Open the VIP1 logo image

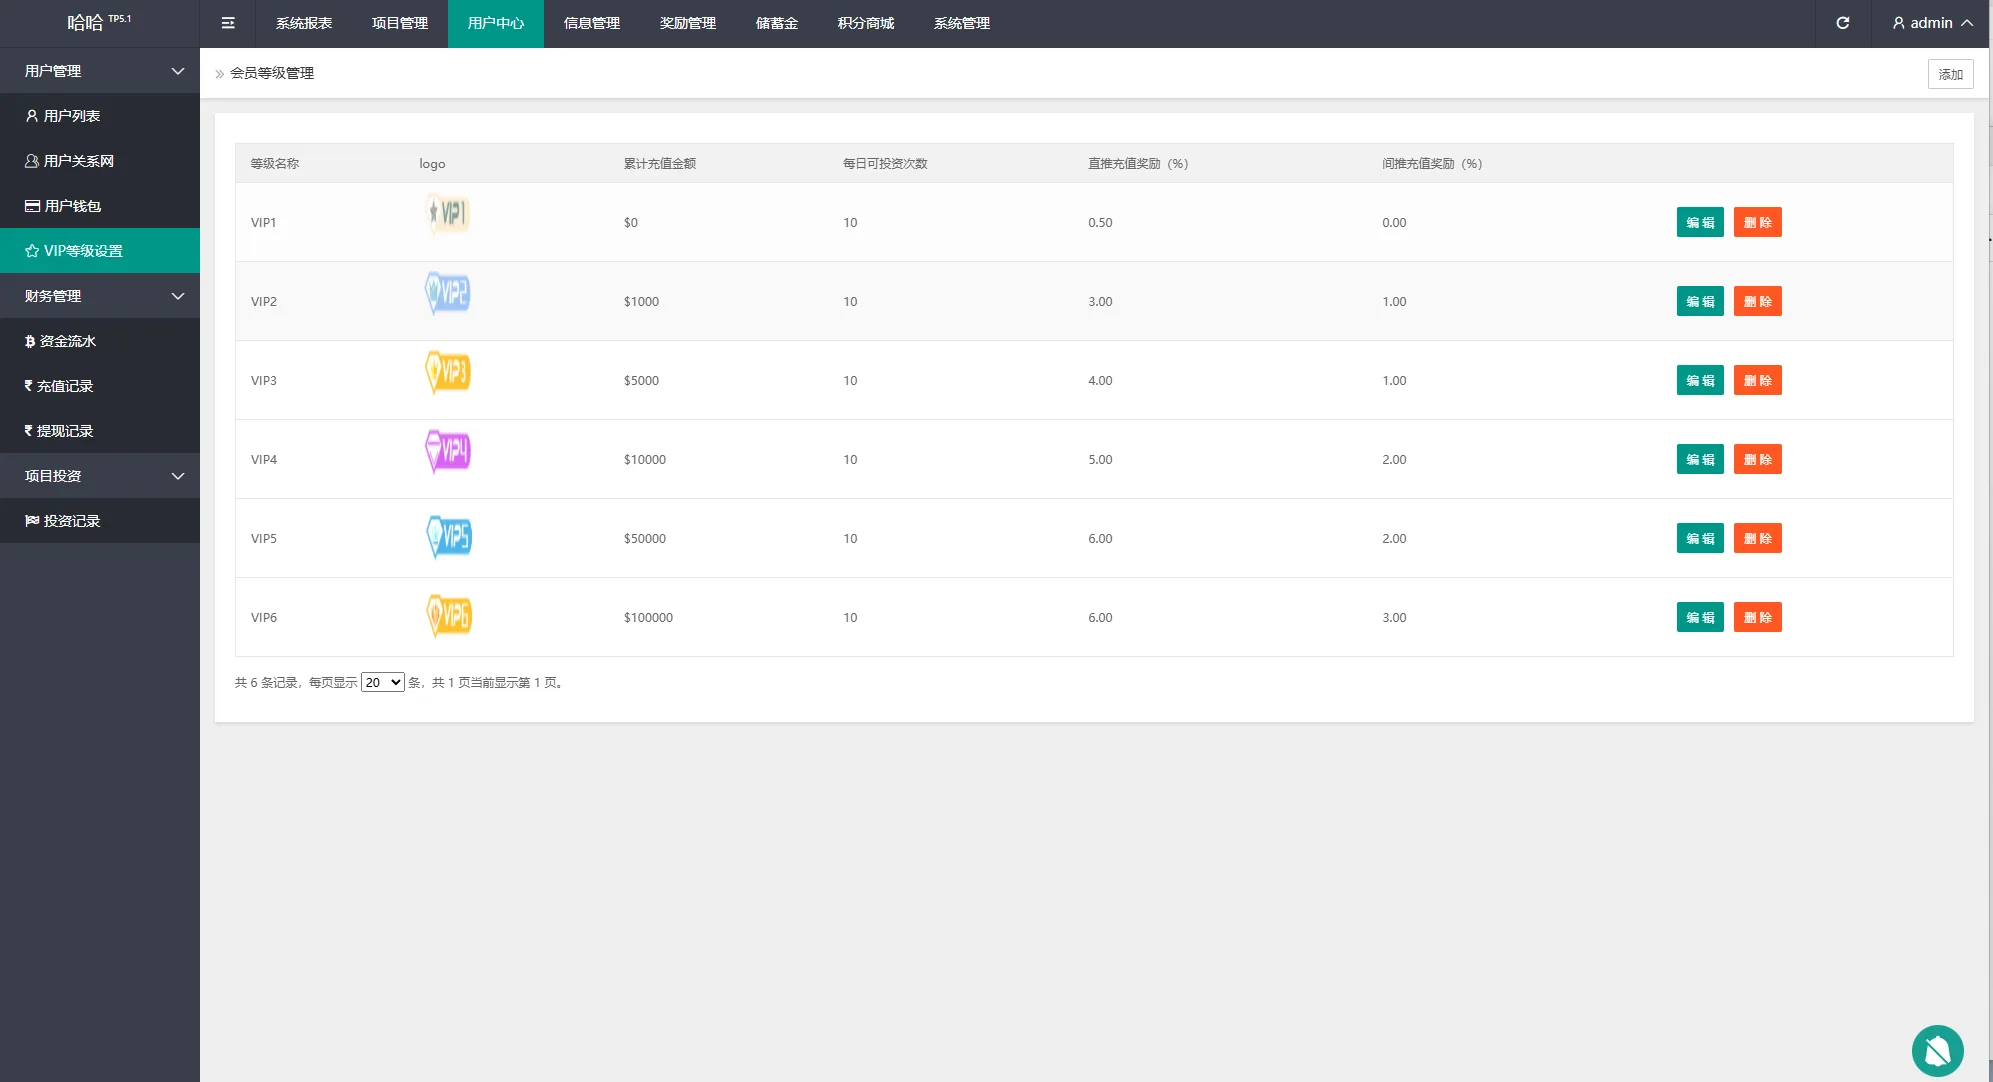click(x=448, y=214)
